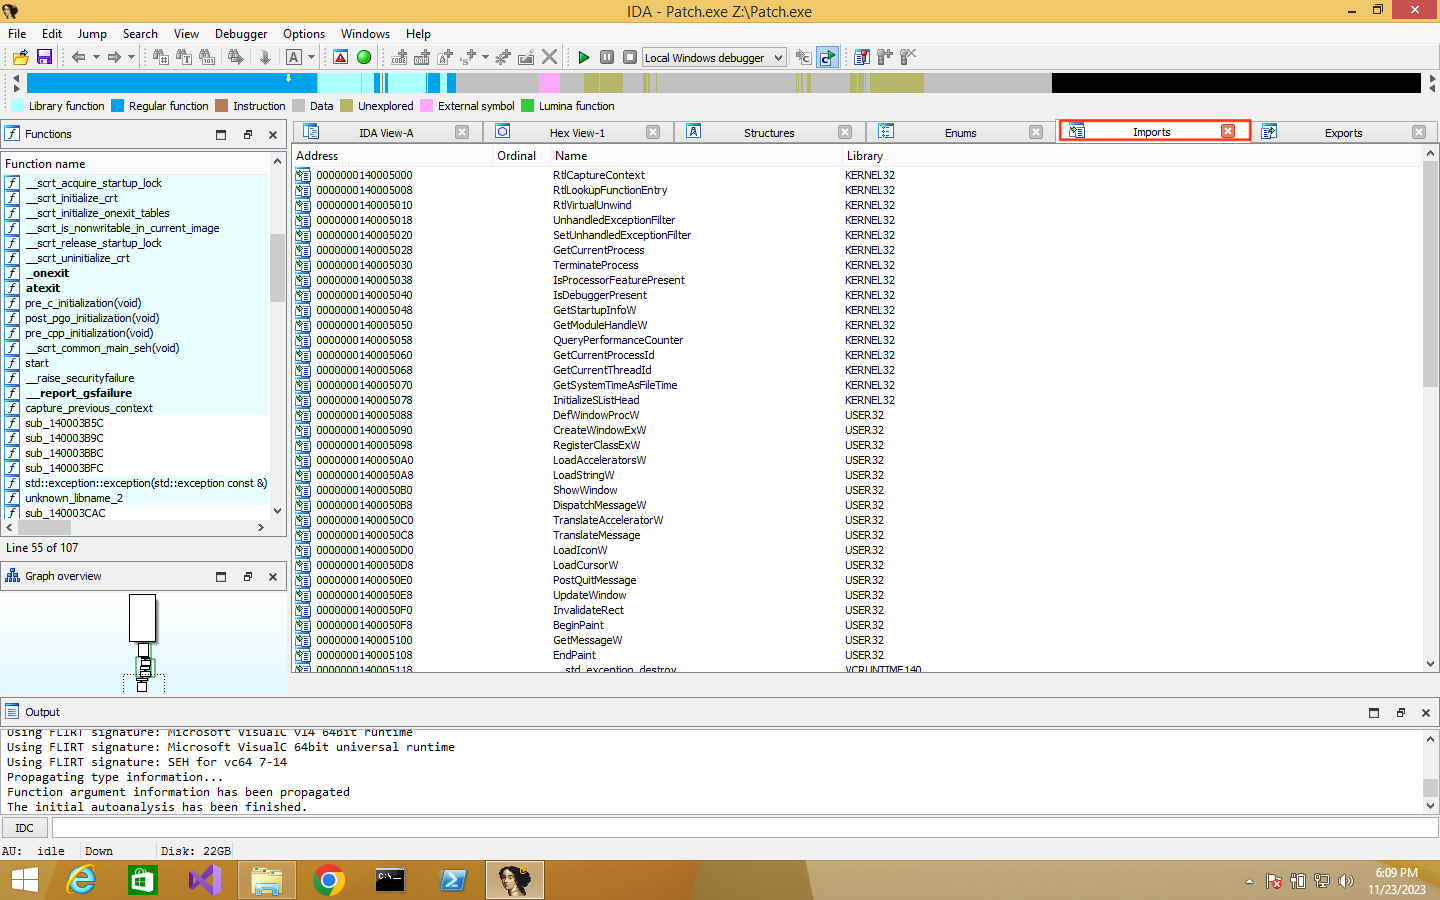1440x900 pixels.
Task: Click the IDC command input field
Action: pos(745,828)
